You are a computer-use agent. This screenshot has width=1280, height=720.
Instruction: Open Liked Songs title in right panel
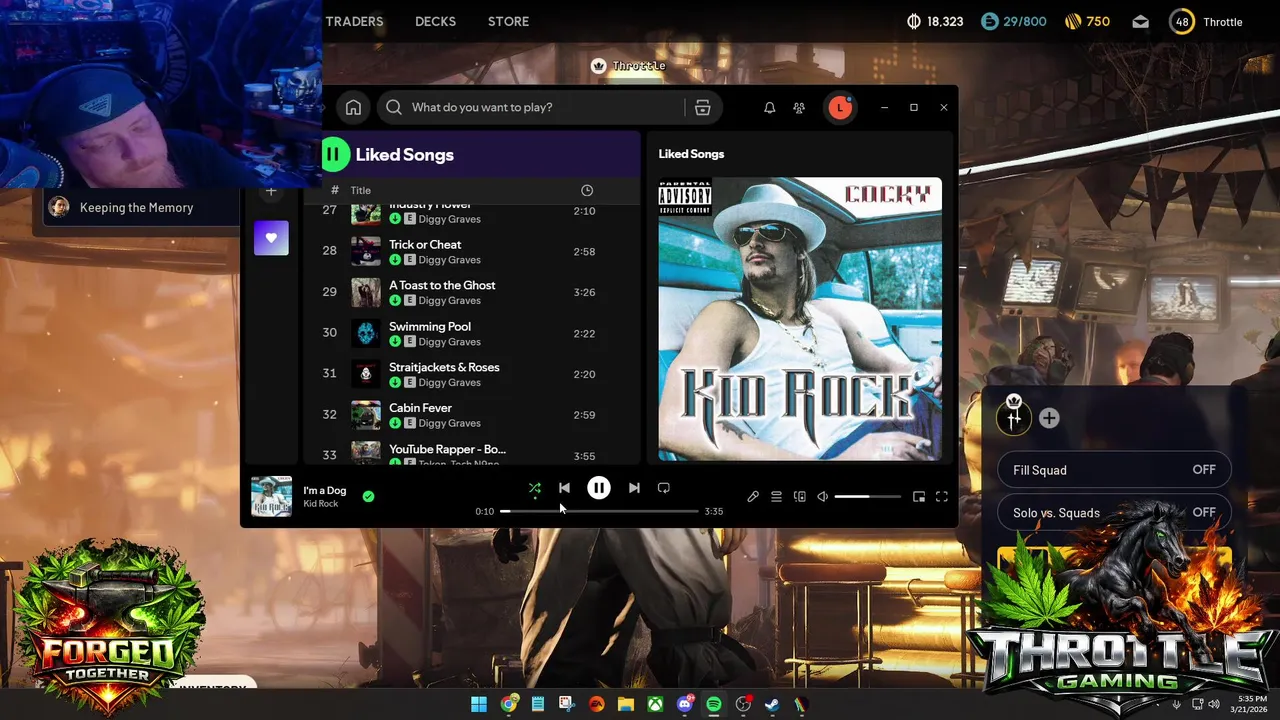(691, 154)
